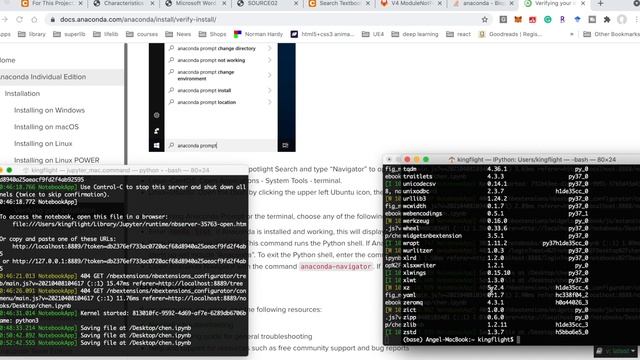Open the 'News' bookmarks folder
The image size is (640, 360).
[x=178, y=34]
